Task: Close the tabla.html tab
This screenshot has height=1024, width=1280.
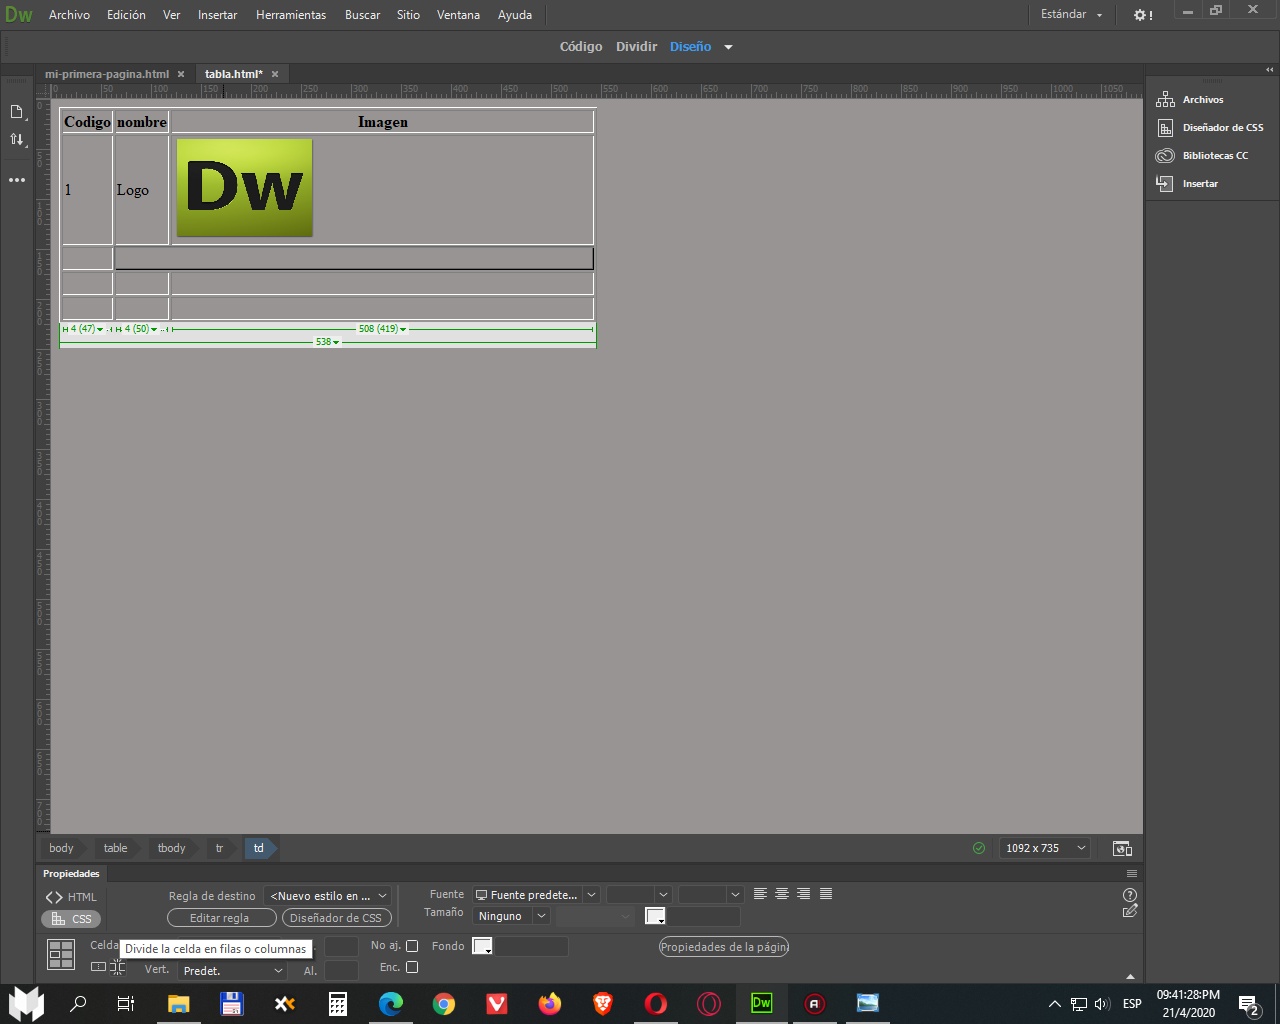Action: click(x=275, y=74)
